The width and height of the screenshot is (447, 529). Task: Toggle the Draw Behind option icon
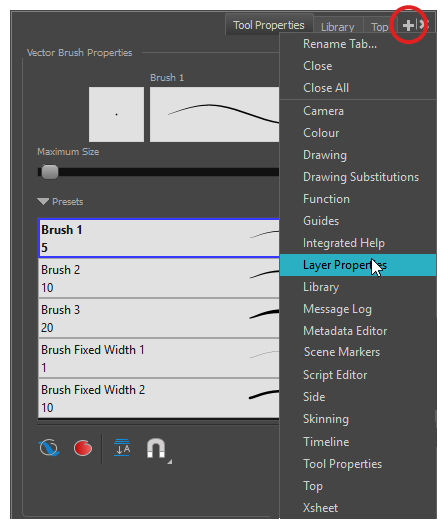[x=50, y=448]
